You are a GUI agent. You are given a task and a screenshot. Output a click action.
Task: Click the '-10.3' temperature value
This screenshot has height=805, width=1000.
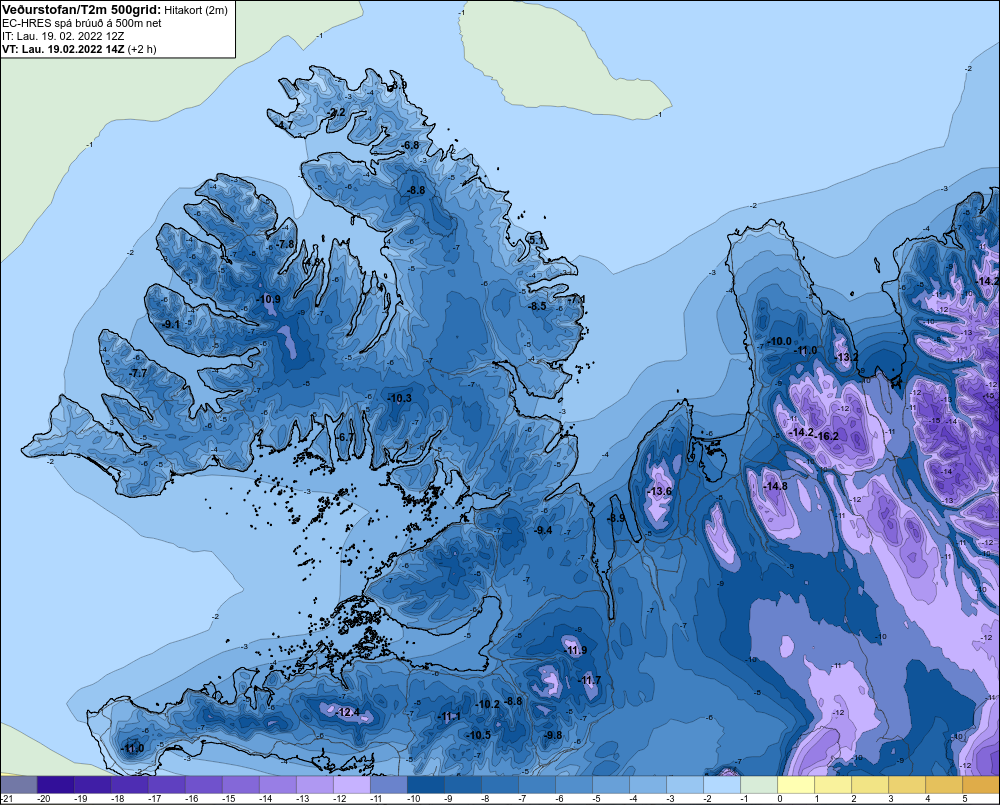click(400, 399)
